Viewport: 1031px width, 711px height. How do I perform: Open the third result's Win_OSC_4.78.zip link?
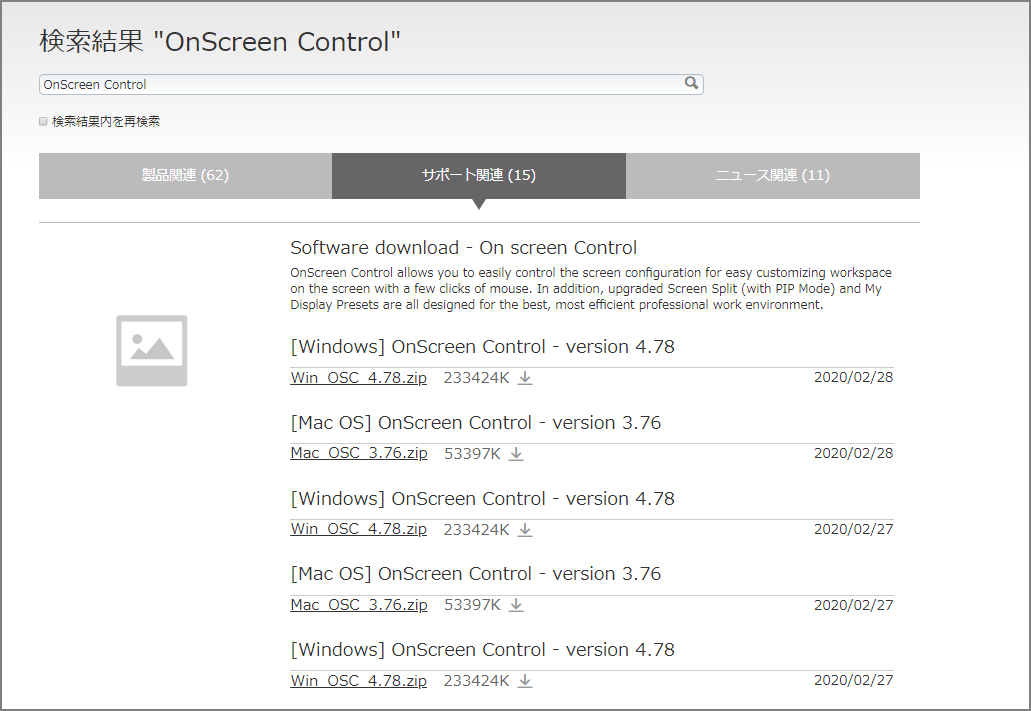point(358,530)
